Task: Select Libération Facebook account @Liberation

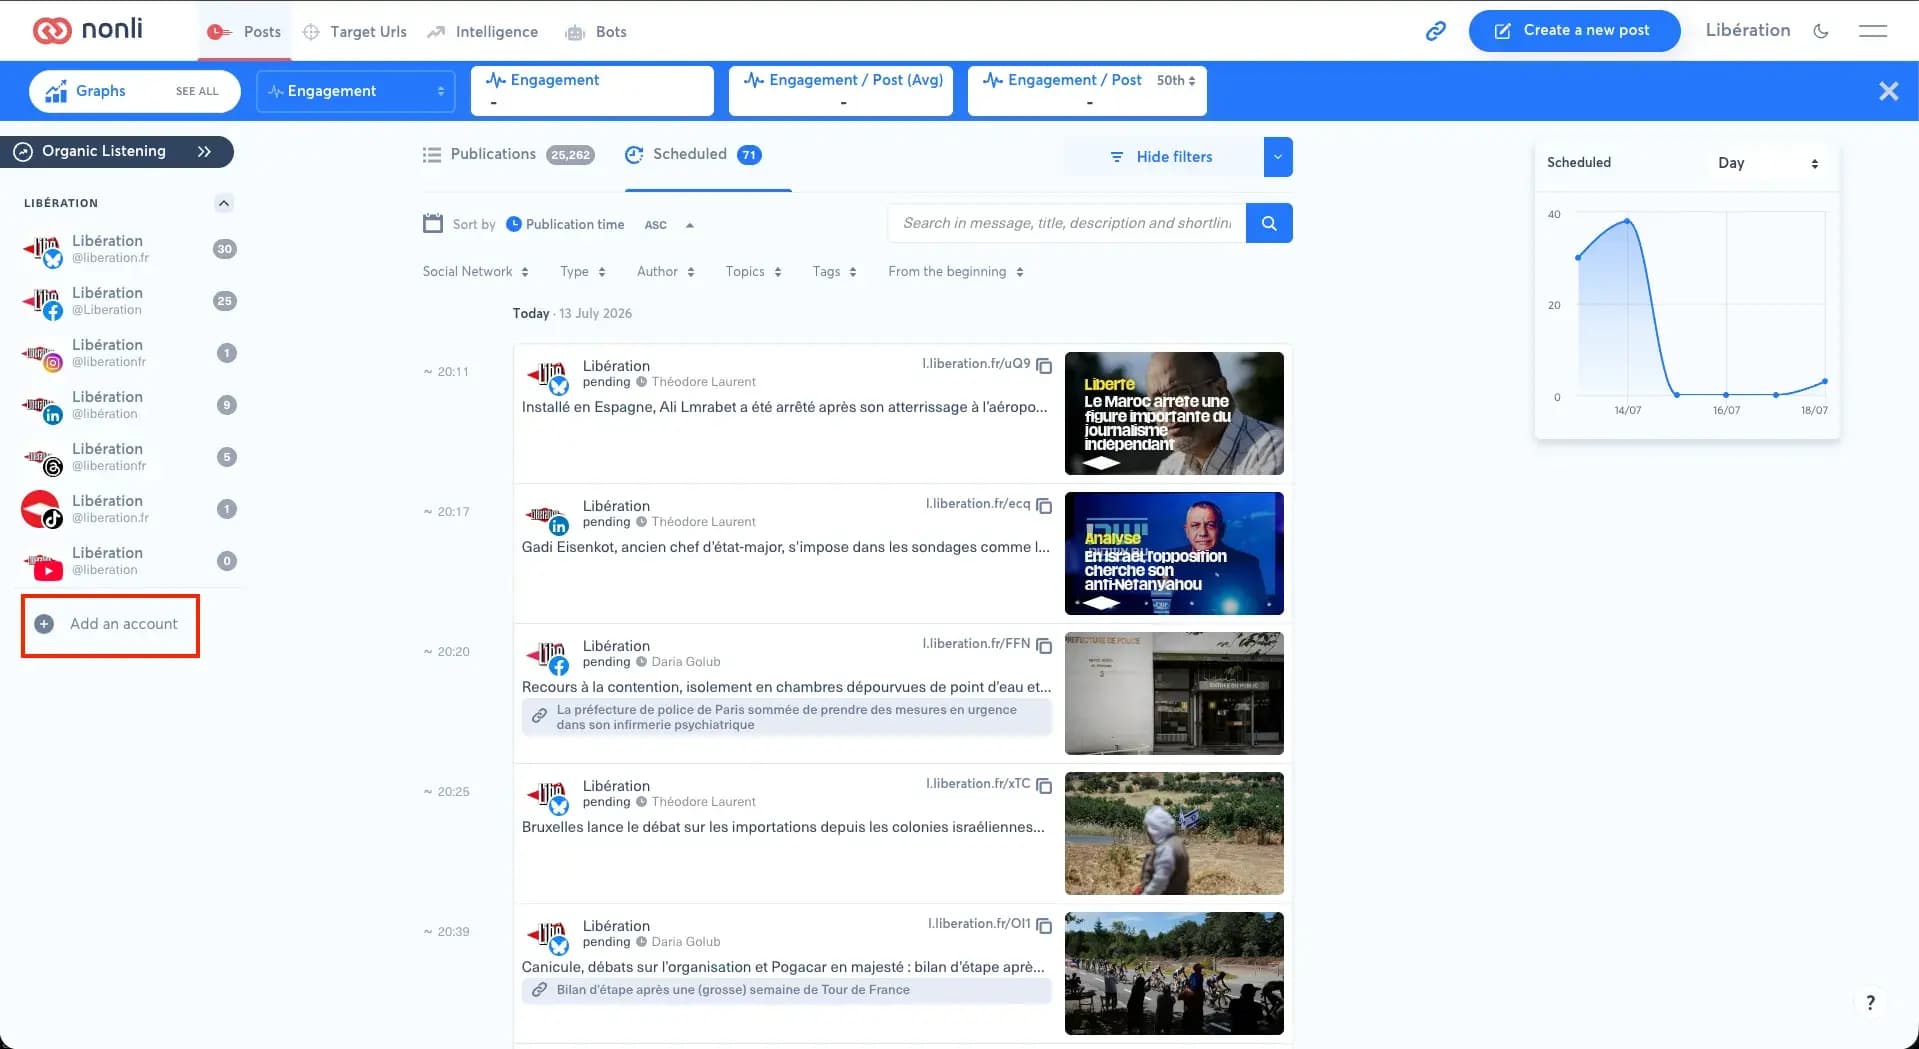Action: pyautogui.click(x=129, y=301)
